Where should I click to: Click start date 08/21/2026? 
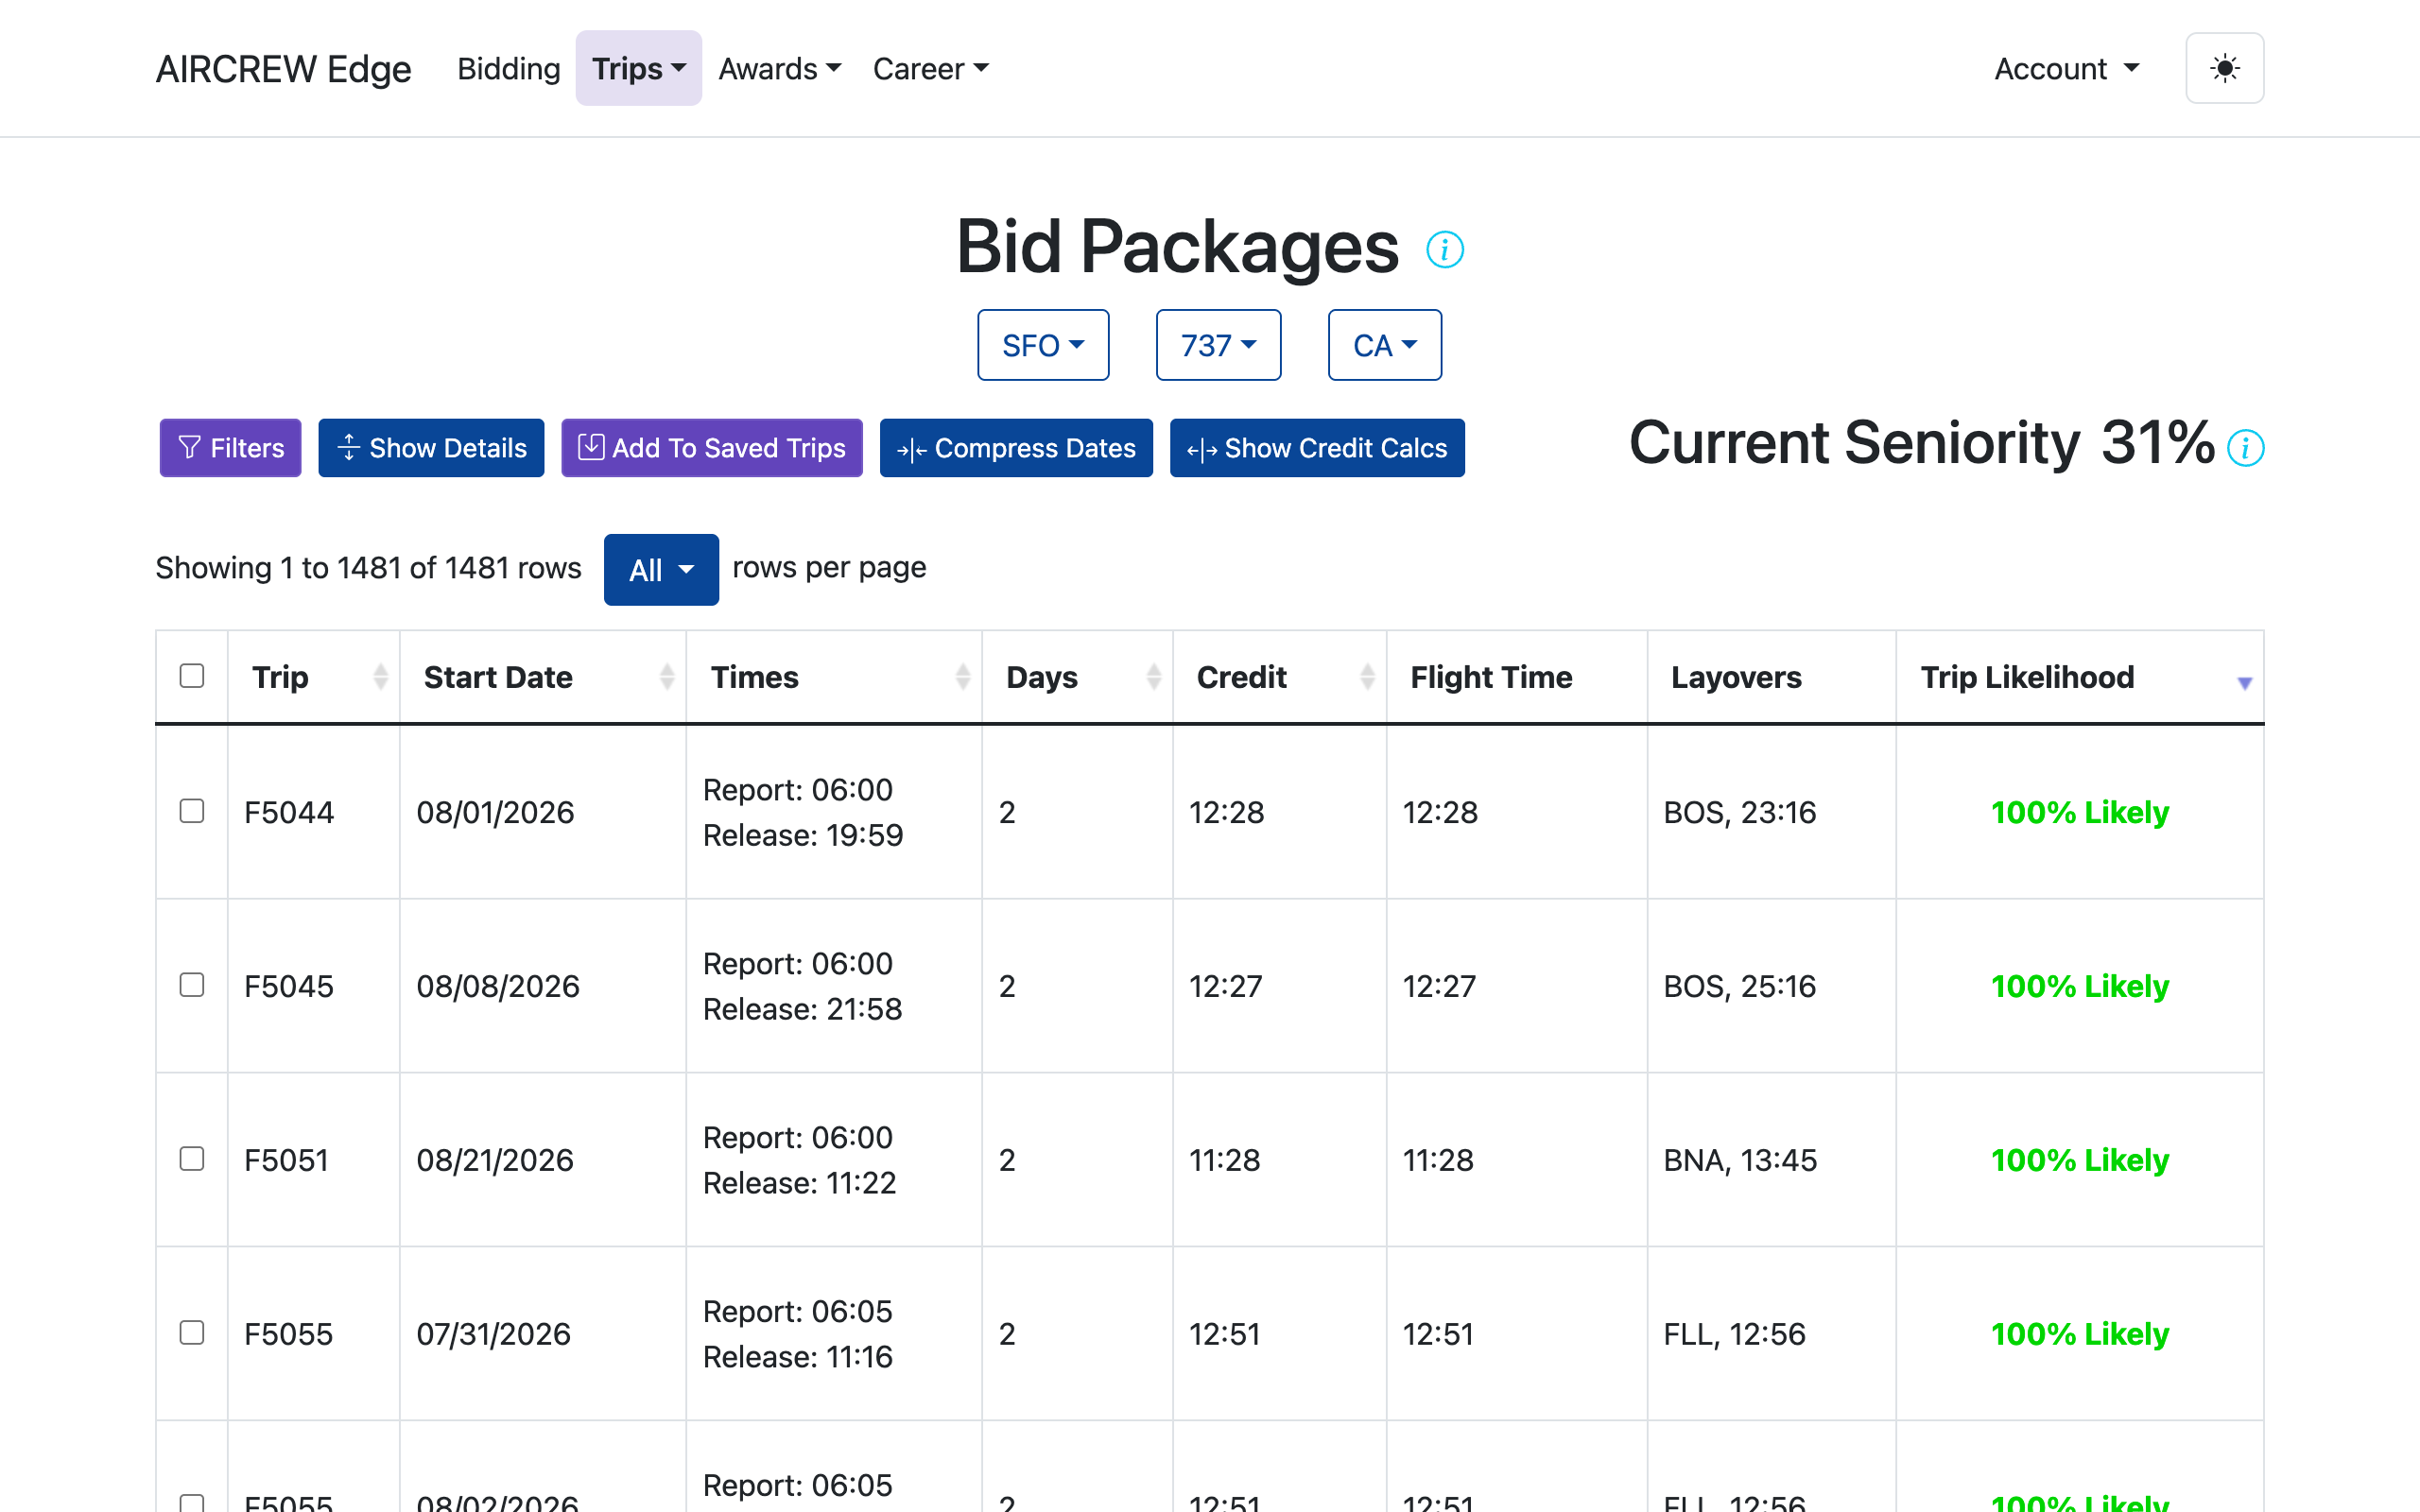coord(495,1160)
